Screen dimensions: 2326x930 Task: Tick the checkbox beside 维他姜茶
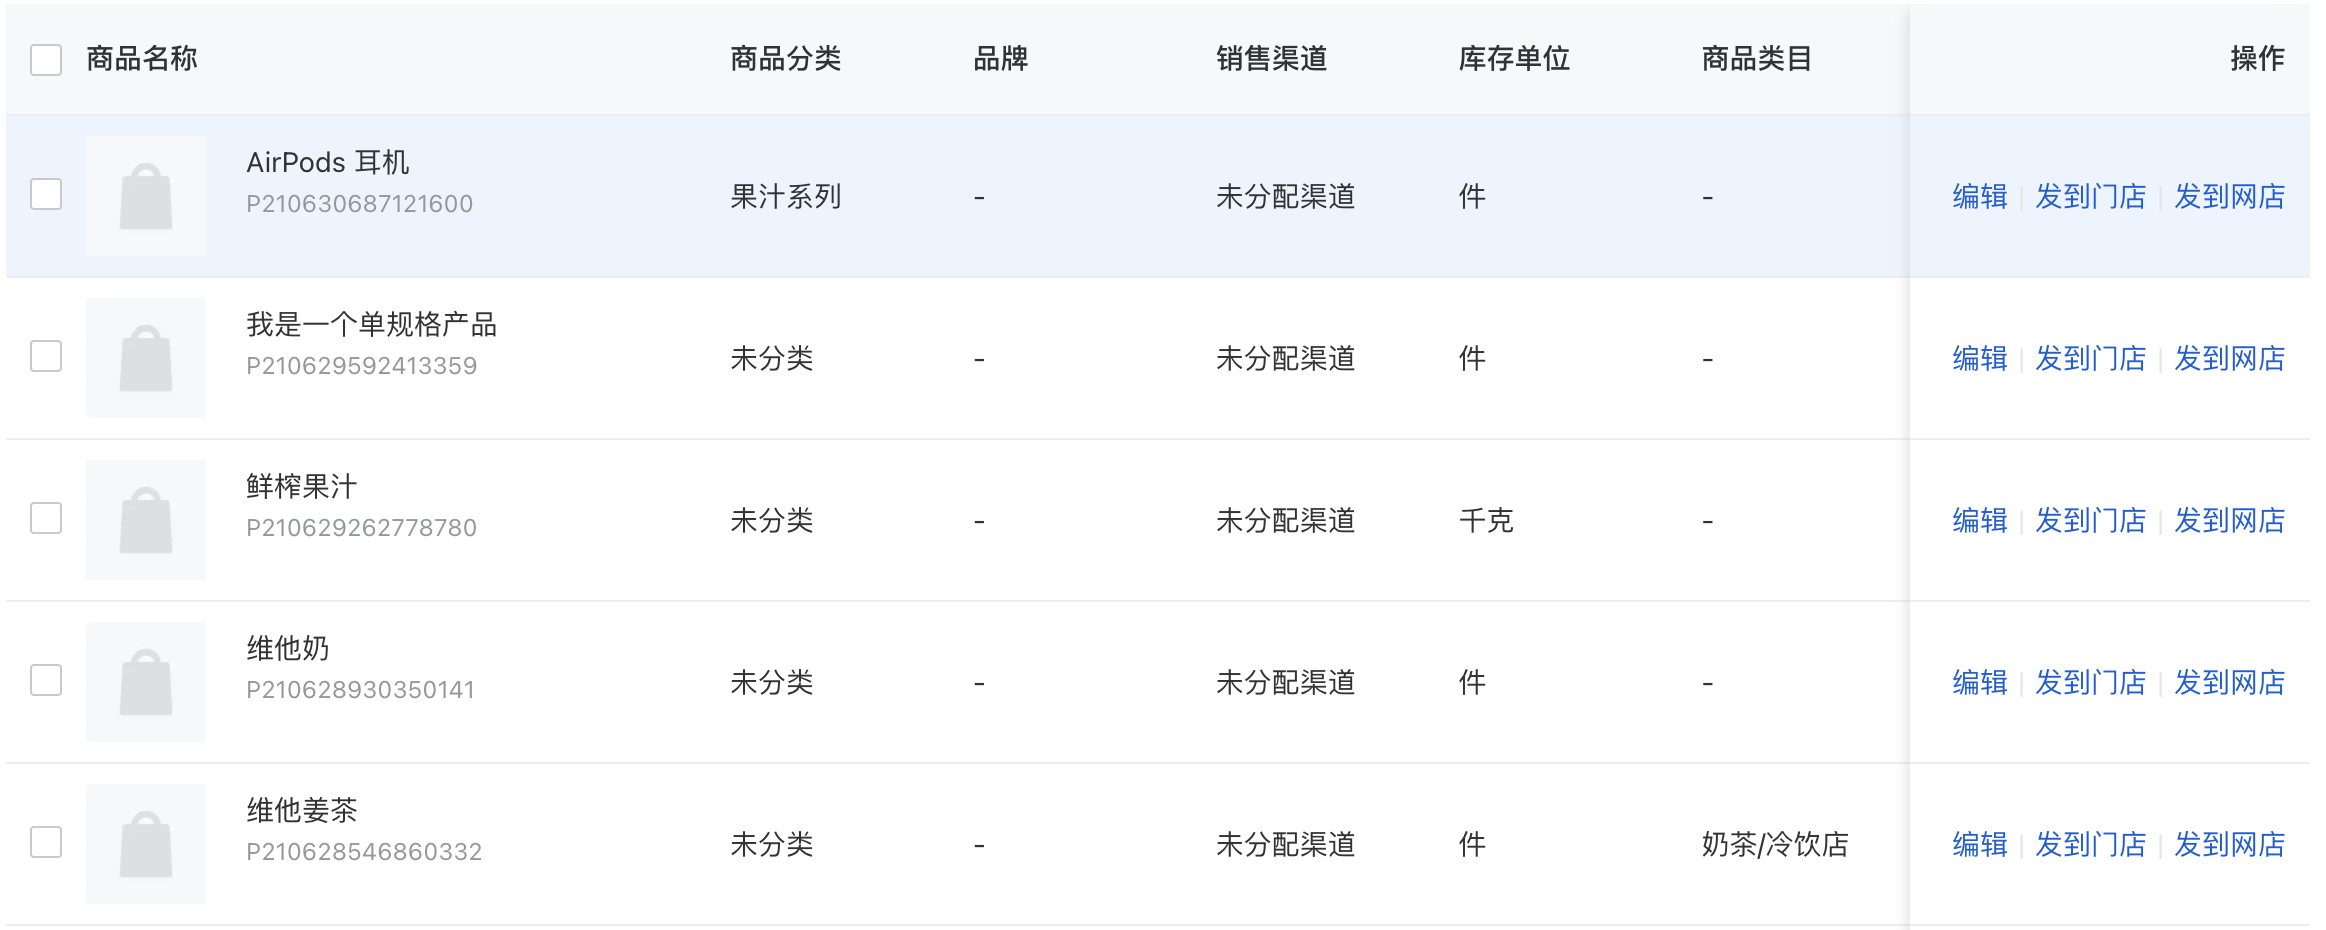[46, 842]
